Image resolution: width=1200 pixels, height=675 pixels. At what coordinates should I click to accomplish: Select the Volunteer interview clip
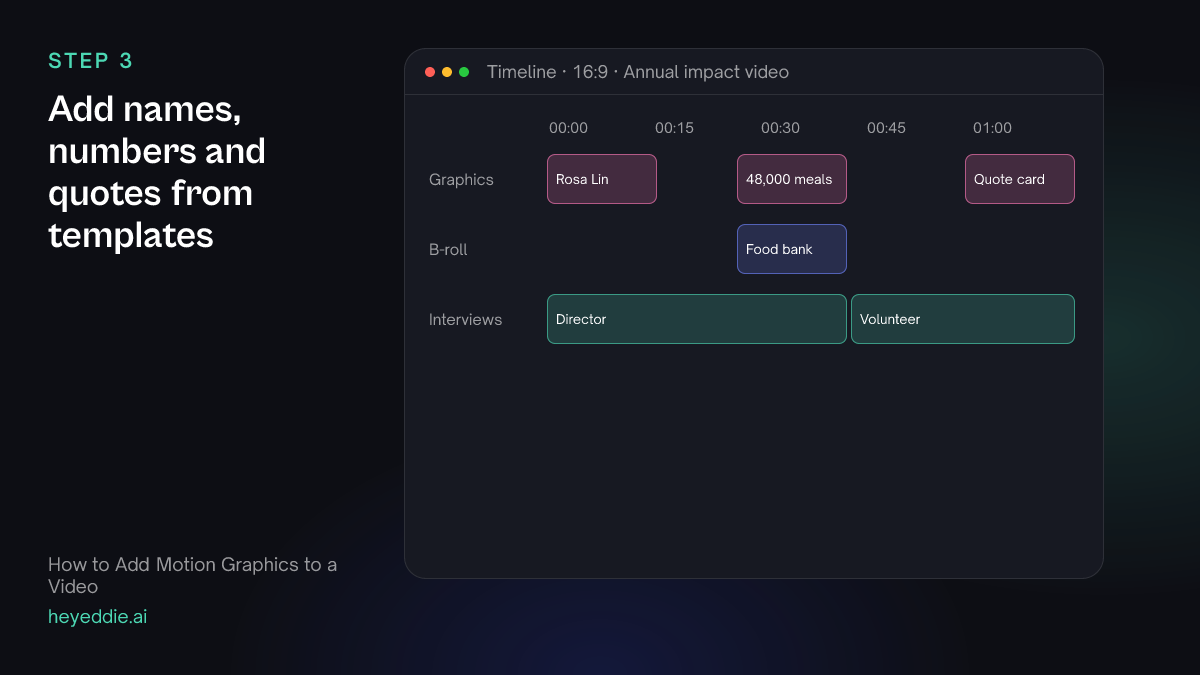click(963, 319)
